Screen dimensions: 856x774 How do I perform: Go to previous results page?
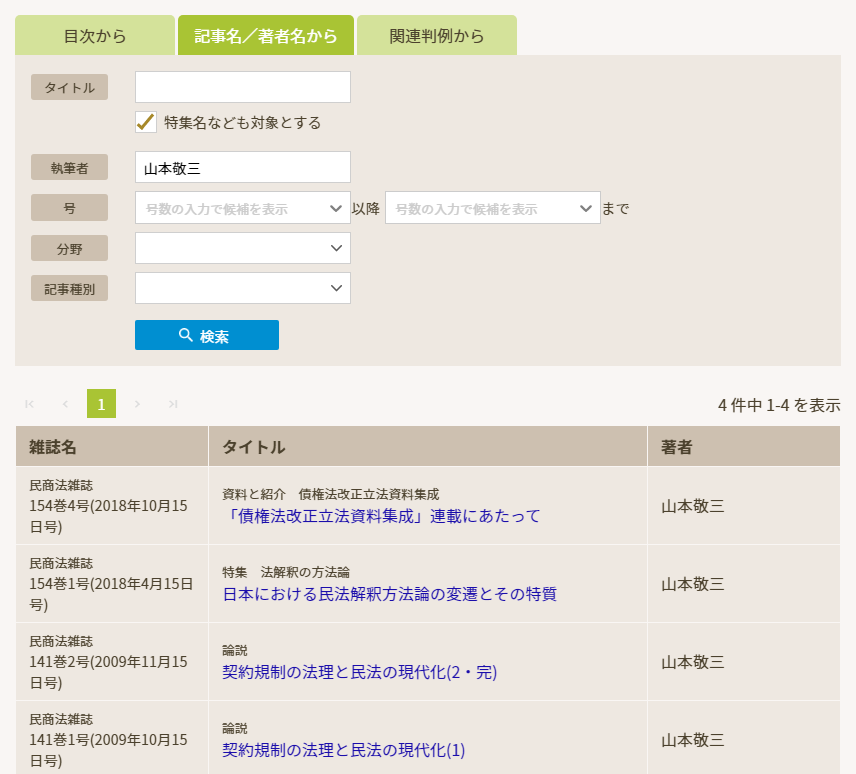[x=66, y=404]
